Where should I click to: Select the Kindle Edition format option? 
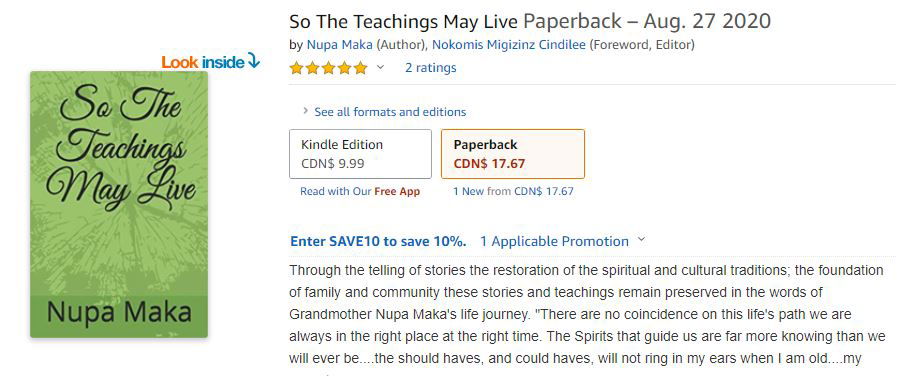[x=360, y=154]
